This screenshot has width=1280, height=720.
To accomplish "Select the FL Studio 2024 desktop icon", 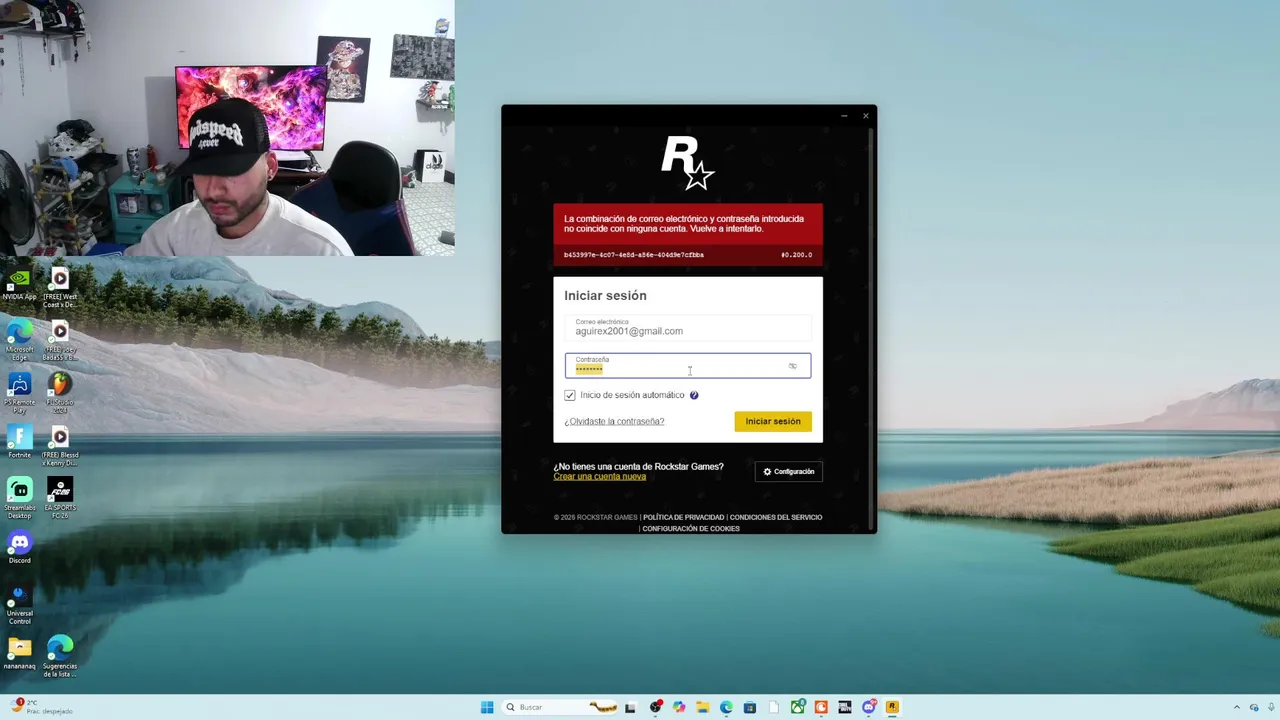I will pos(60,392).
